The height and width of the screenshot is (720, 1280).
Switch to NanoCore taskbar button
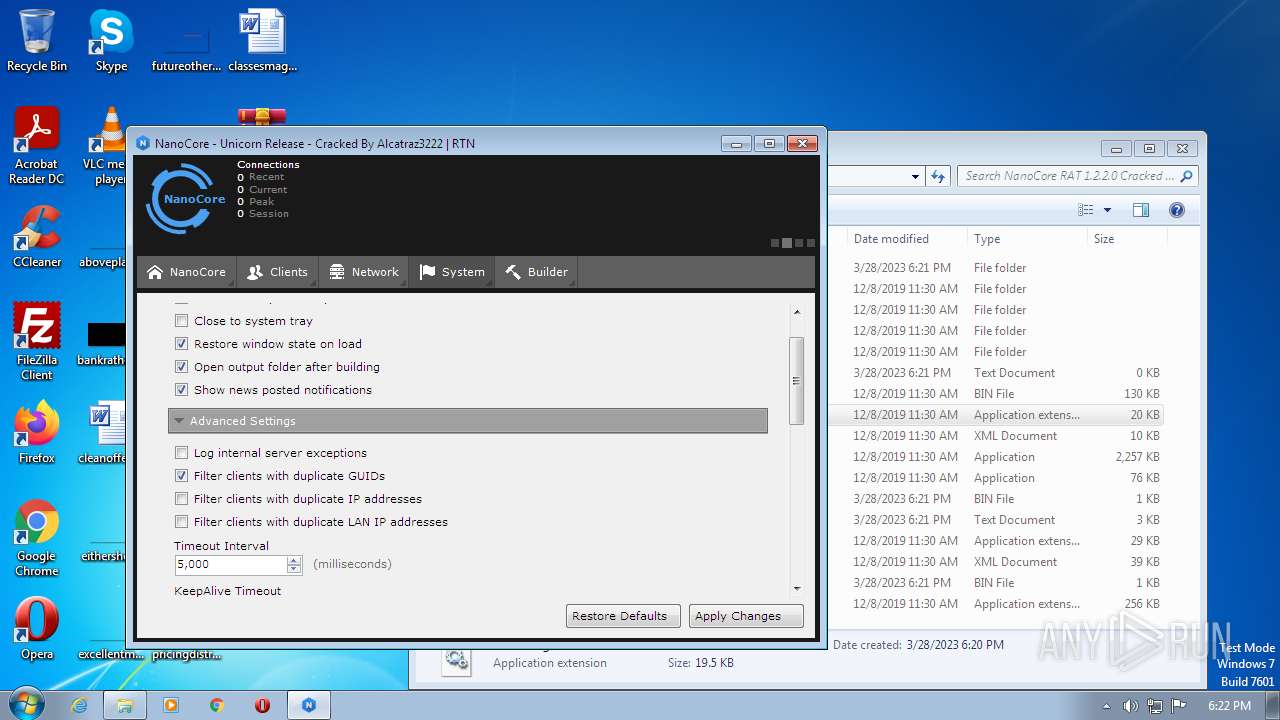coord(309,705)
